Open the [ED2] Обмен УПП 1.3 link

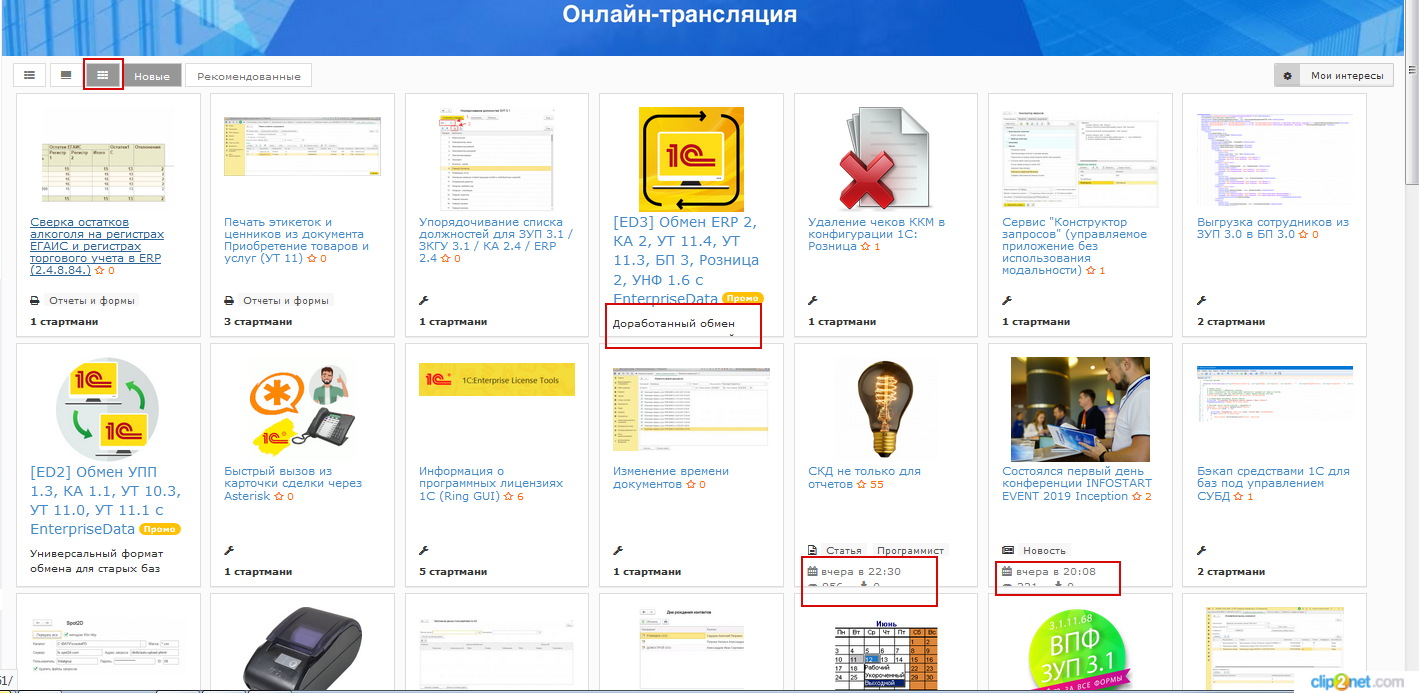coord(105,500)
